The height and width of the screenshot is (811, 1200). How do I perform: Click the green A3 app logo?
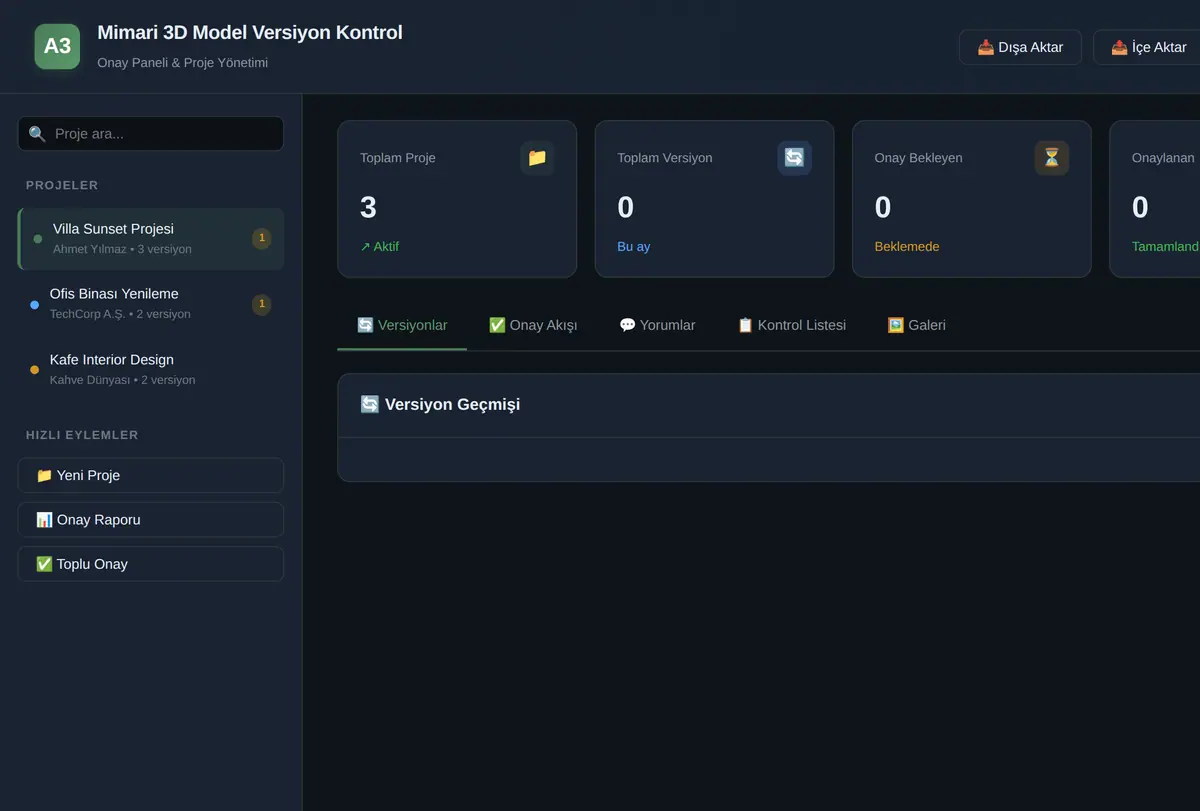57,46
